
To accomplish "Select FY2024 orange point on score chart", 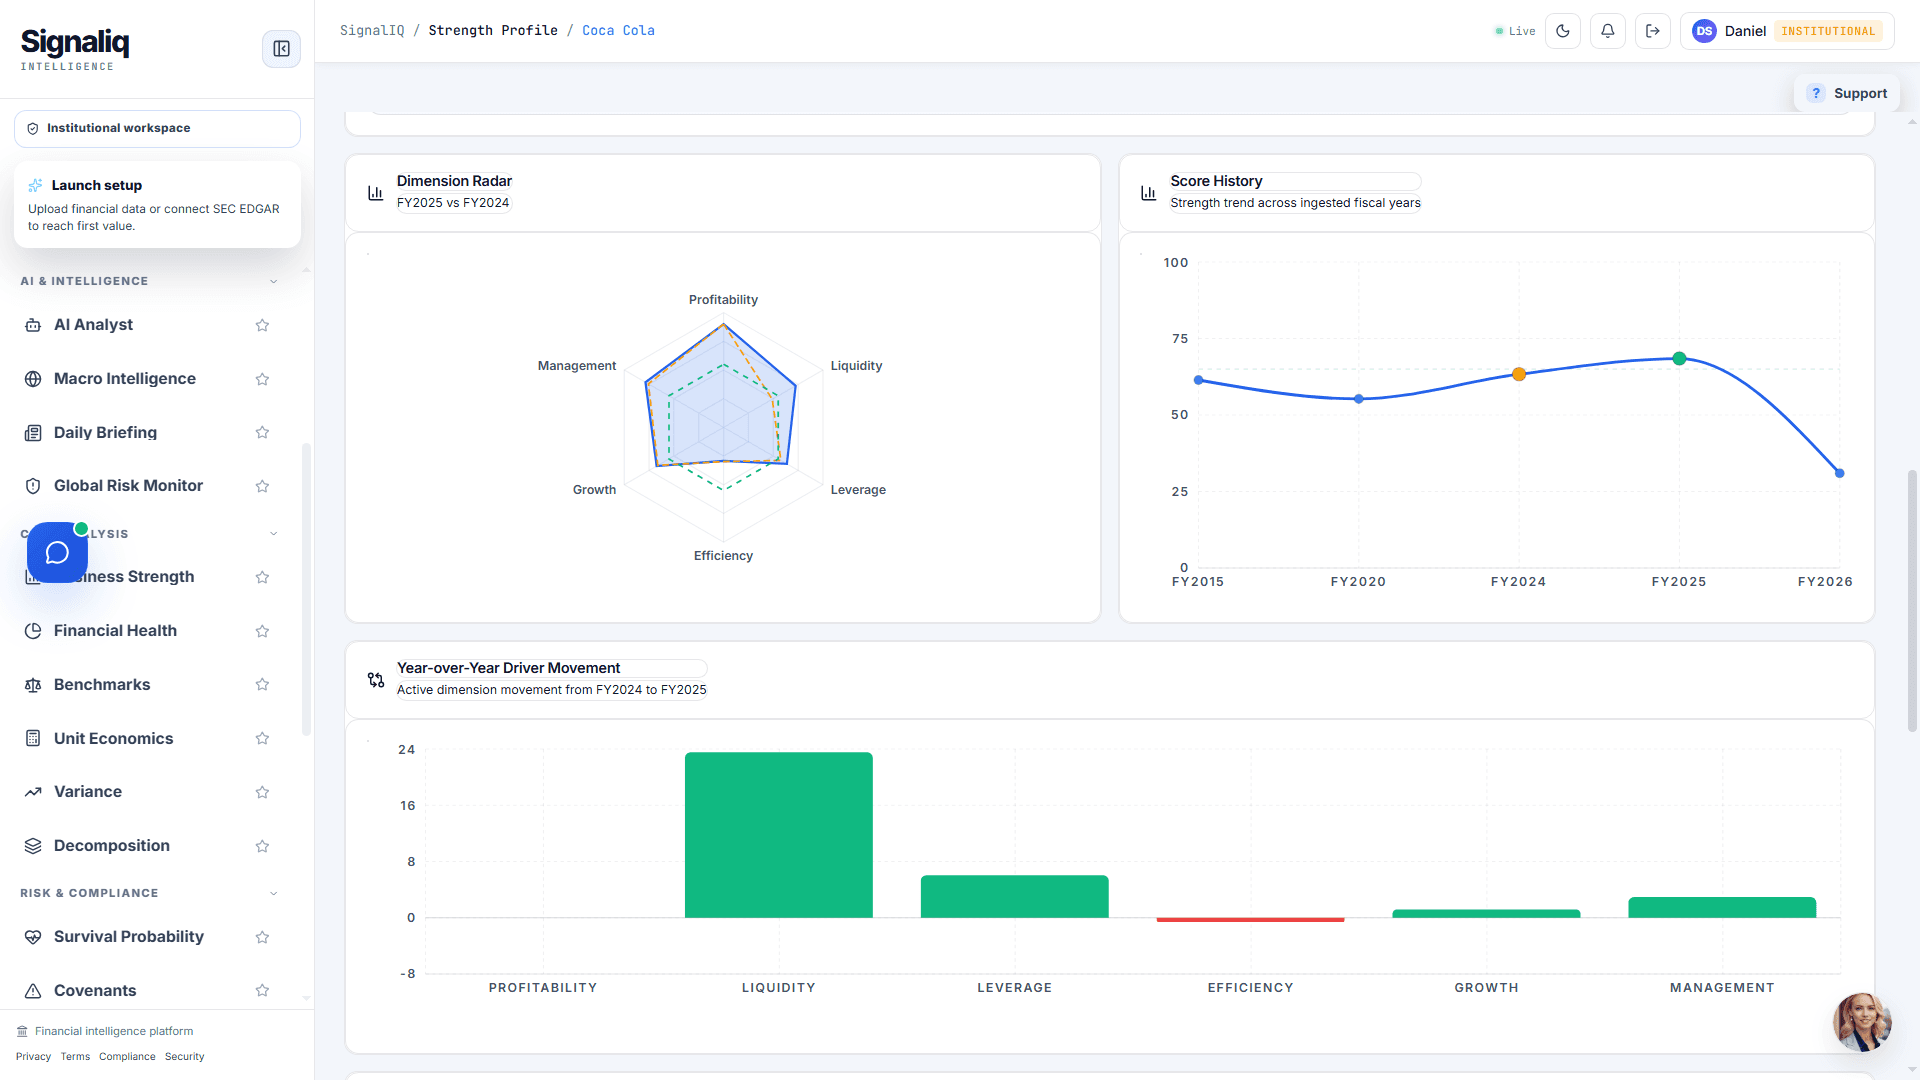I will pyautogui.click(x=1519, y=374).
